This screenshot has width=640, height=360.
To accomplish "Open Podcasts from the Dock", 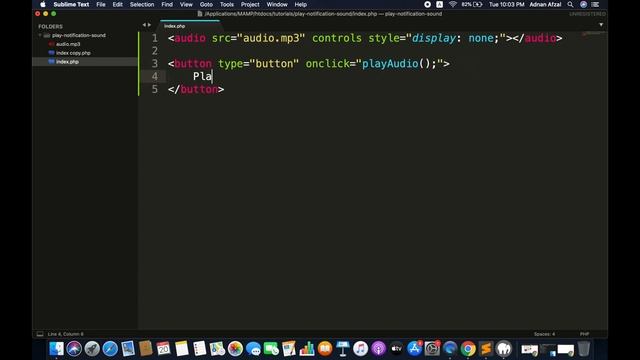I will pyautogui.click(x=378, y=349).
